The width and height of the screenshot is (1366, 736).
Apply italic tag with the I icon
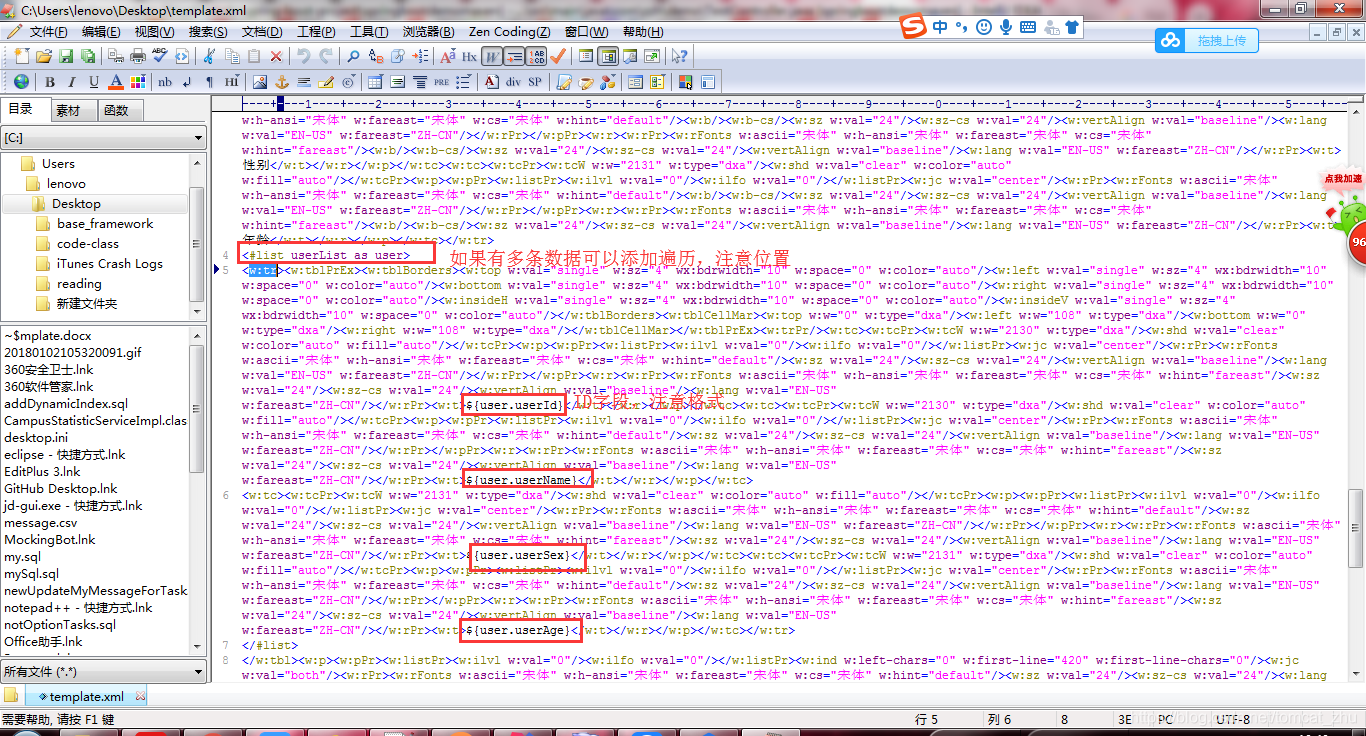pyautogui.click(x=72, y=82)
